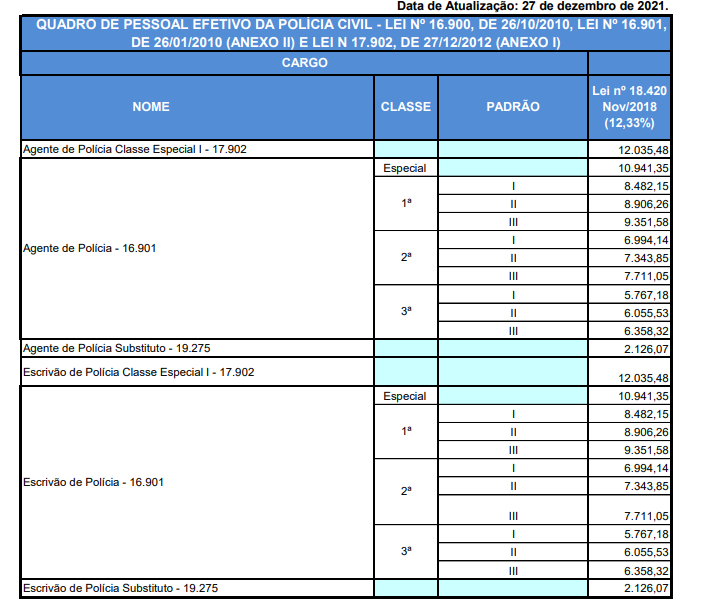
Task: Select padrão III of Agente de Polícia 3ª class
Action: point(513,331)
